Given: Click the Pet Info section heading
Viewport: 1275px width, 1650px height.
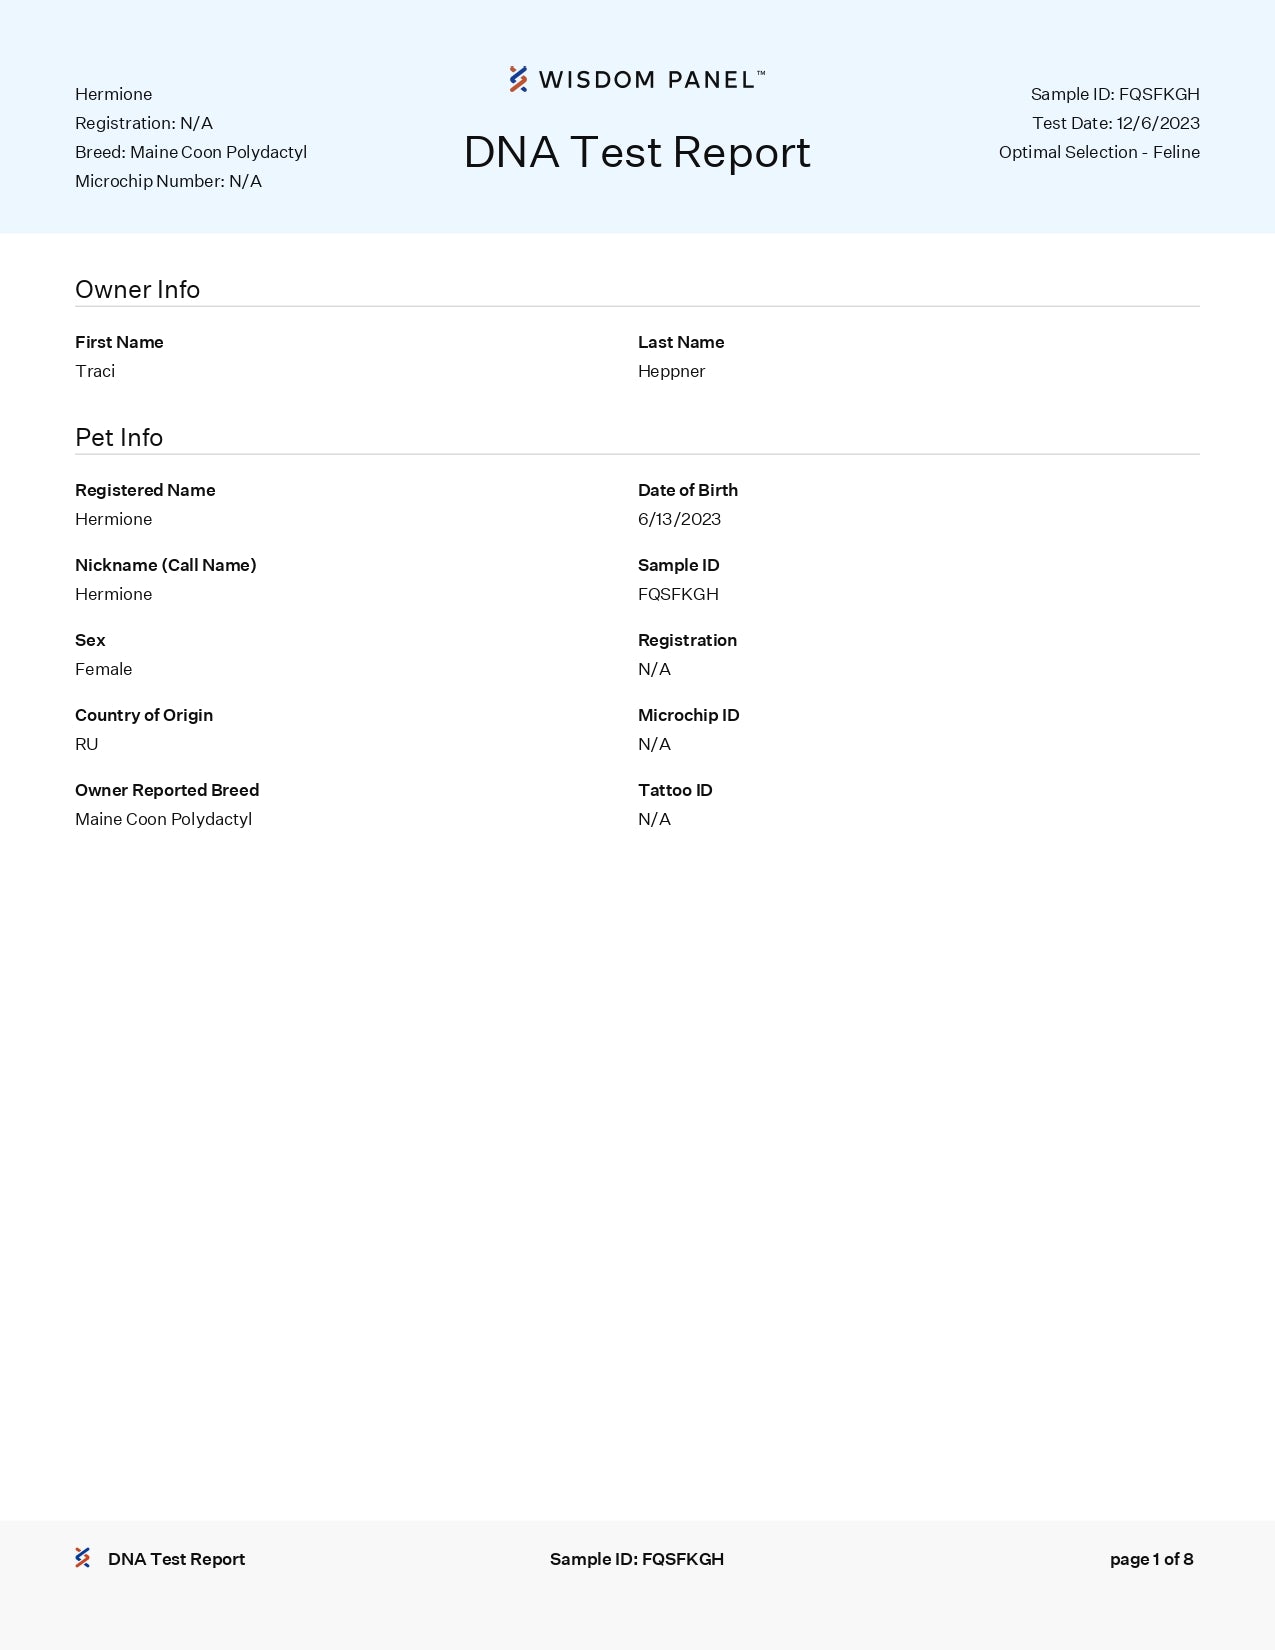Looking at the screenshot, I should [x=119, y=438].
